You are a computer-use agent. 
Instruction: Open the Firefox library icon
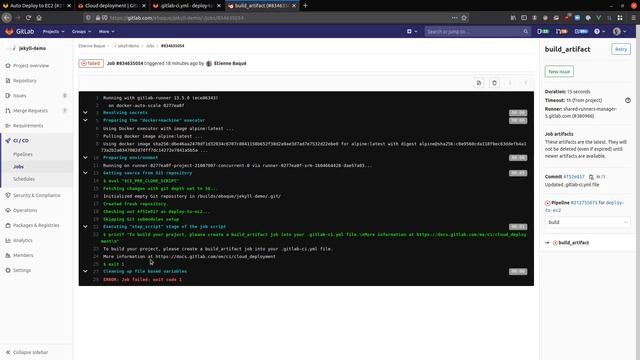click(x=513, y=18)
